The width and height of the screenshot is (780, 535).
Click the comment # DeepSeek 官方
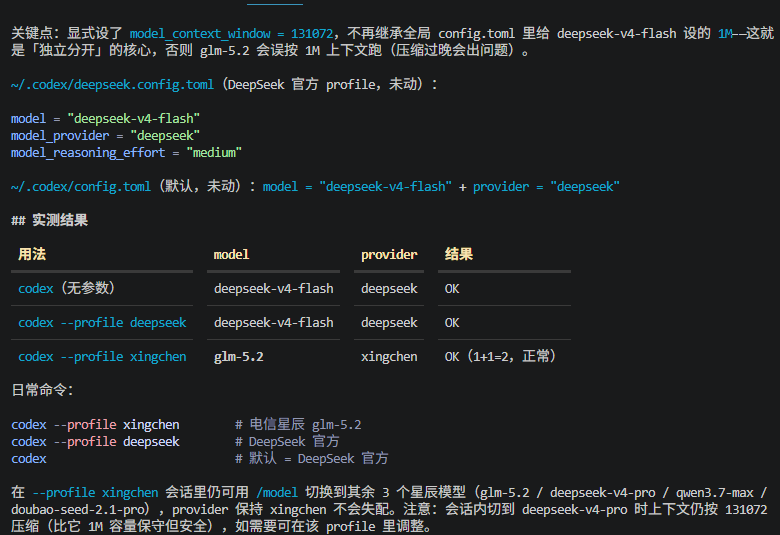[x=287, y=441]
